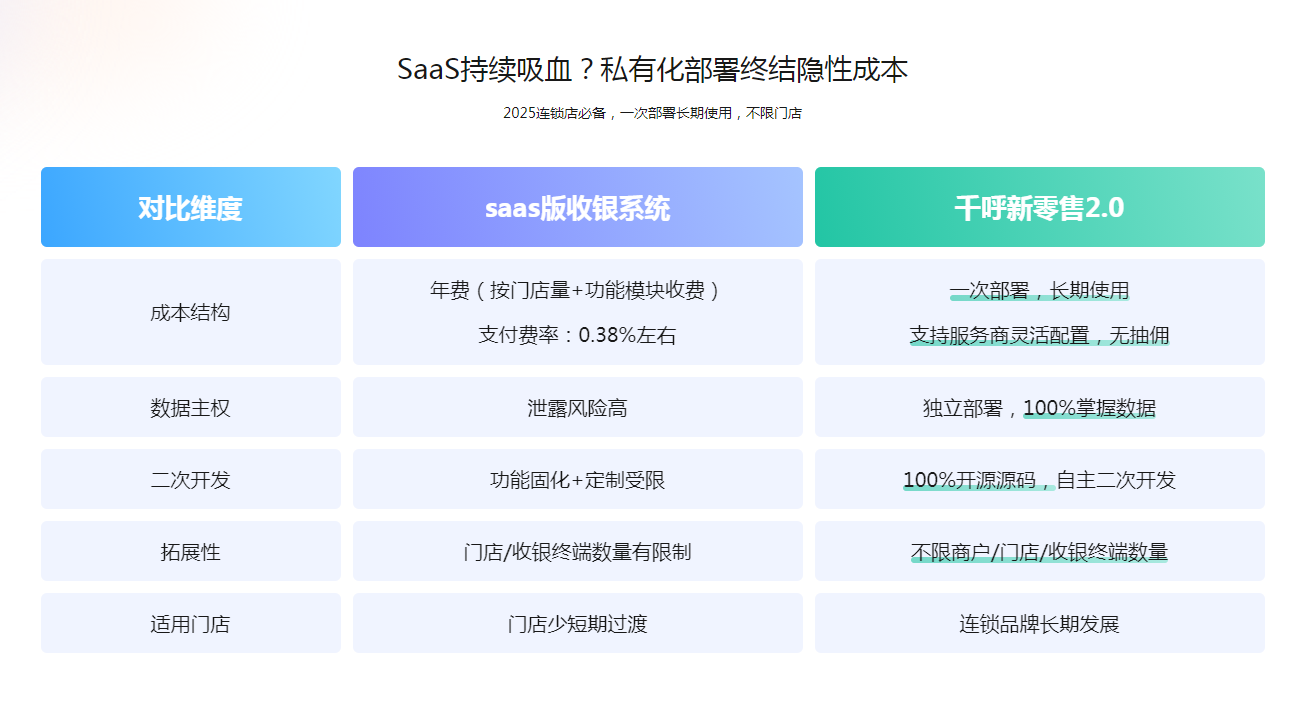Click the headline 'SaaS持续吸血？私有化部署终结隐性成本'
1308x702 pixels.
click(653, 70)
